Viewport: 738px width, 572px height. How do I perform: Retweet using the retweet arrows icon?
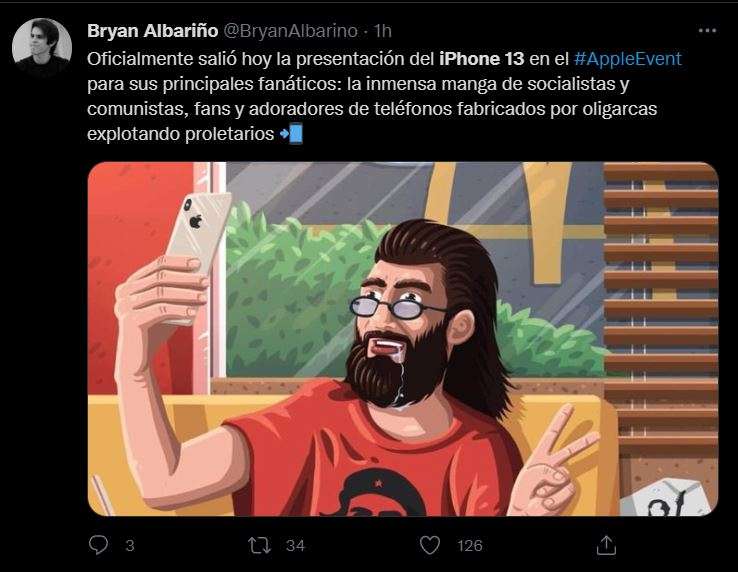click(259, 545)
